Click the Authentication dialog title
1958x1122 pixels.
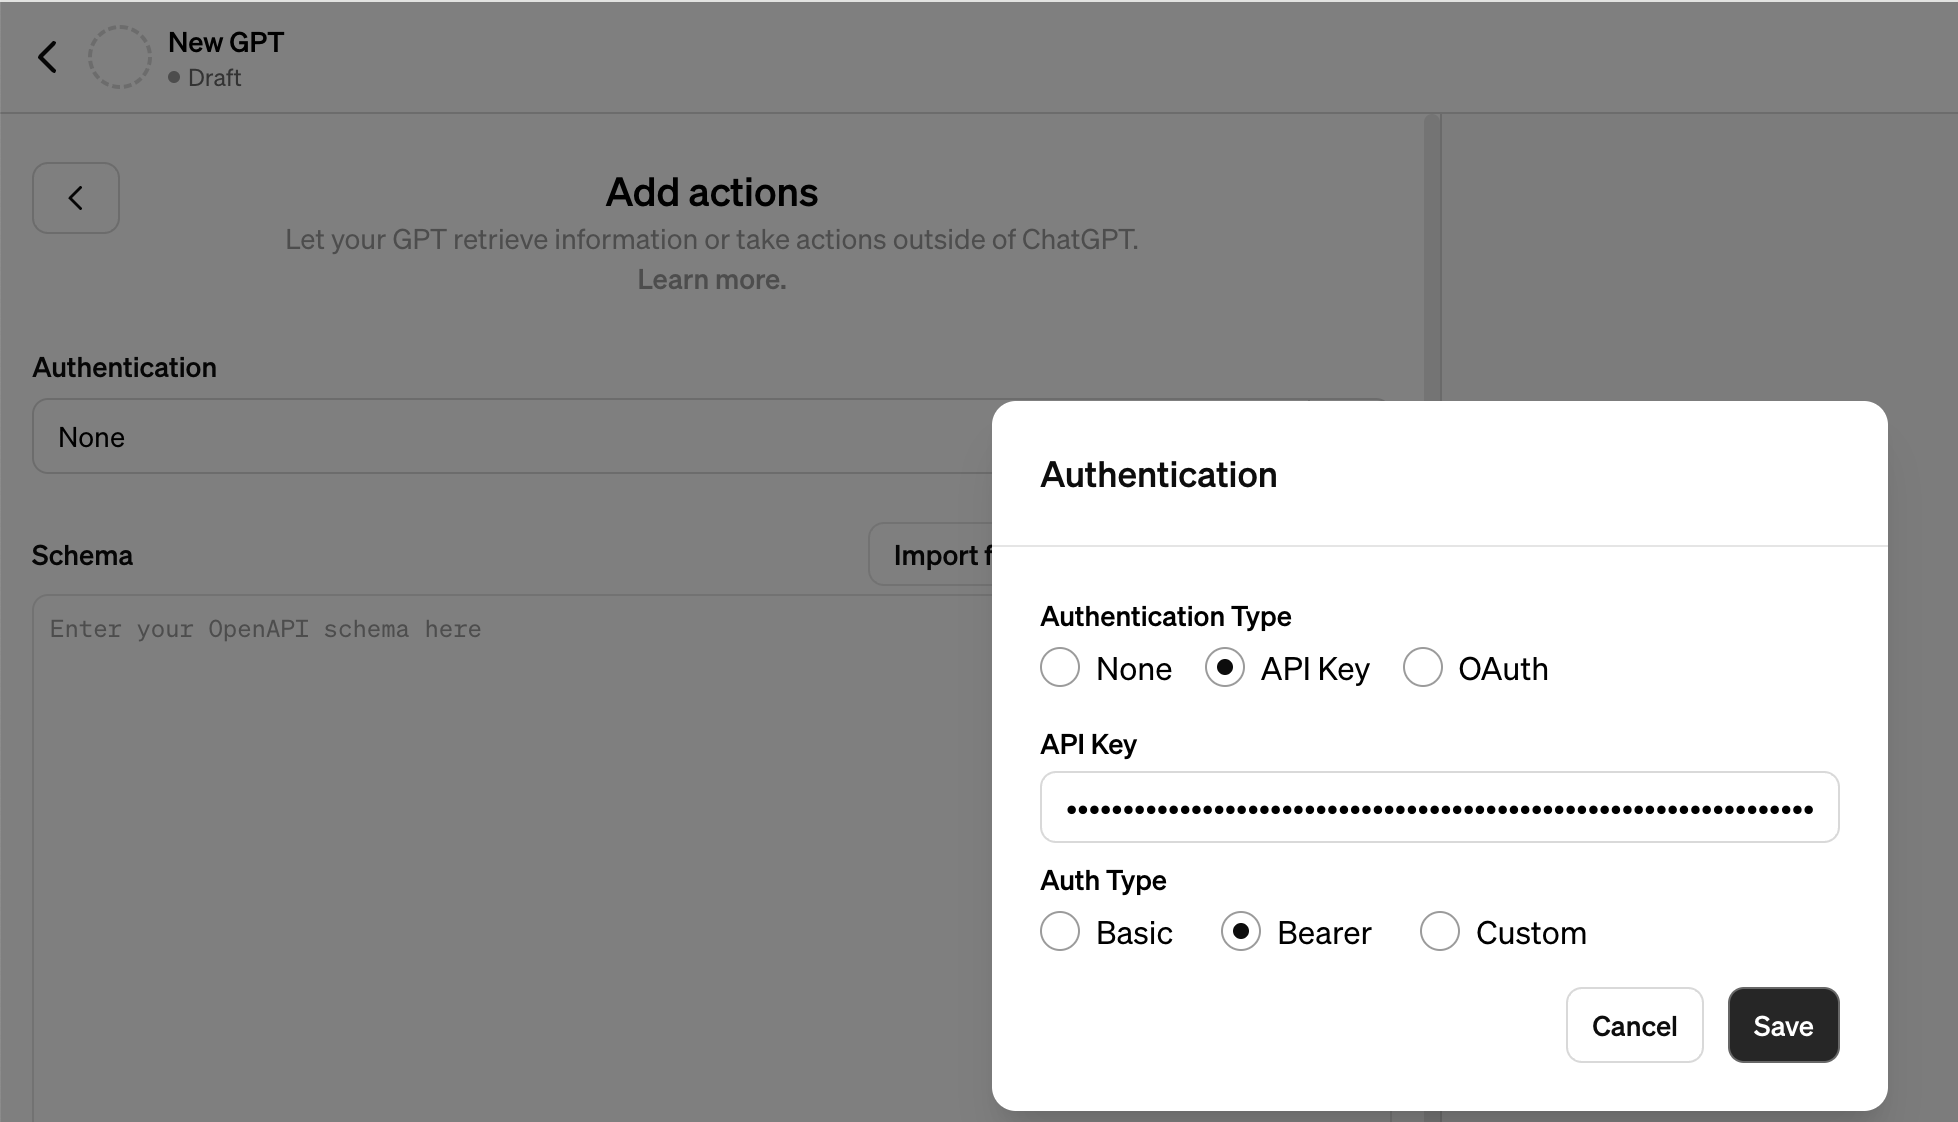pos(1159,475)
